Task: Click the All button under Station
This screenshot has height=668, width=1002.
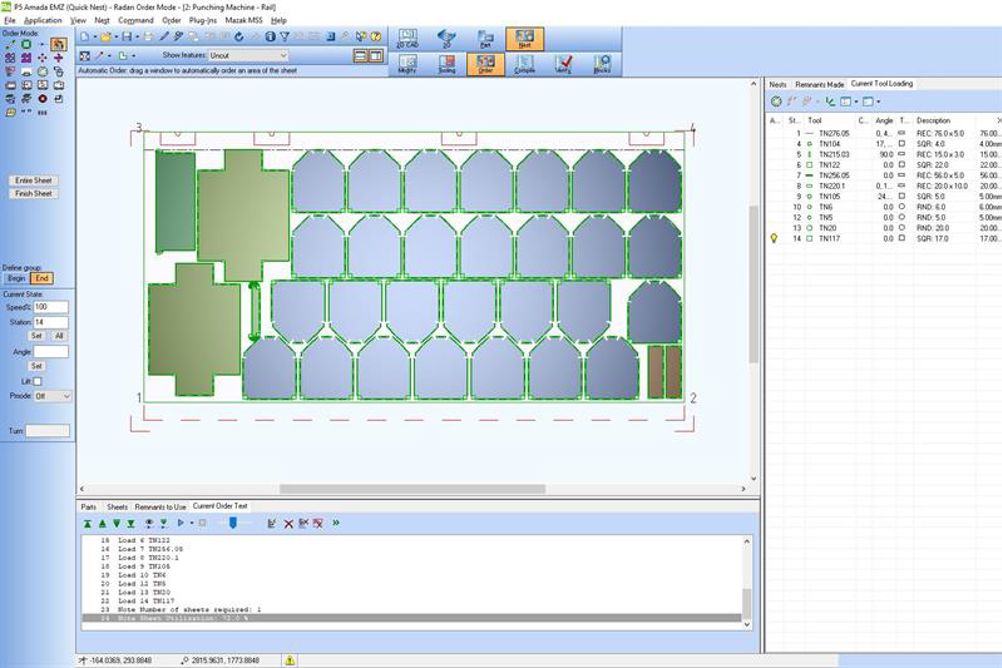Action: (59, 336)
